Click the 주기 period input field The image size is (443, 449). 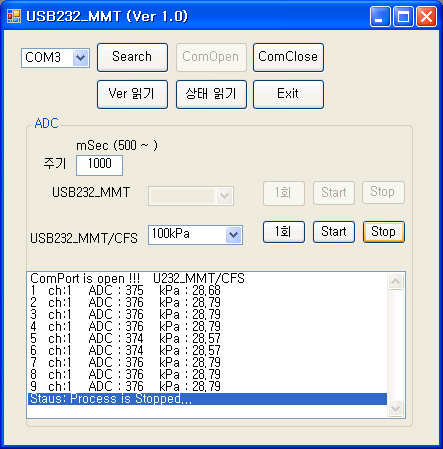[99, 165]
